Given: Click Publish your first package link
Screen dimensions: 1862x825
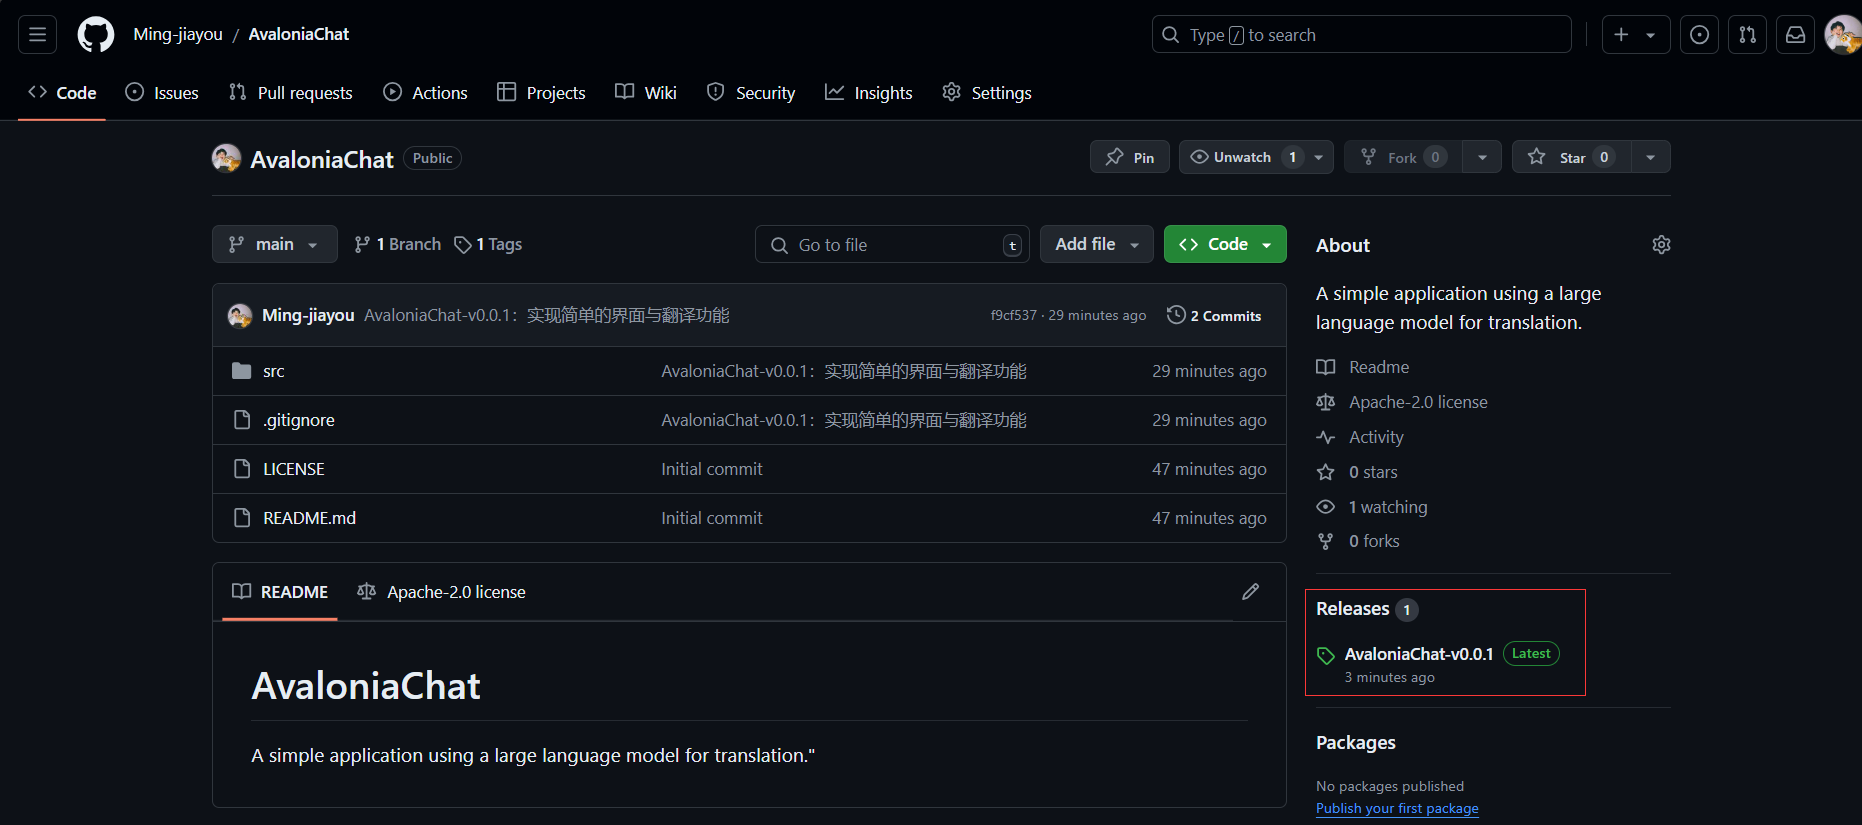Looking at the screenshot, I should point(1396,808).
